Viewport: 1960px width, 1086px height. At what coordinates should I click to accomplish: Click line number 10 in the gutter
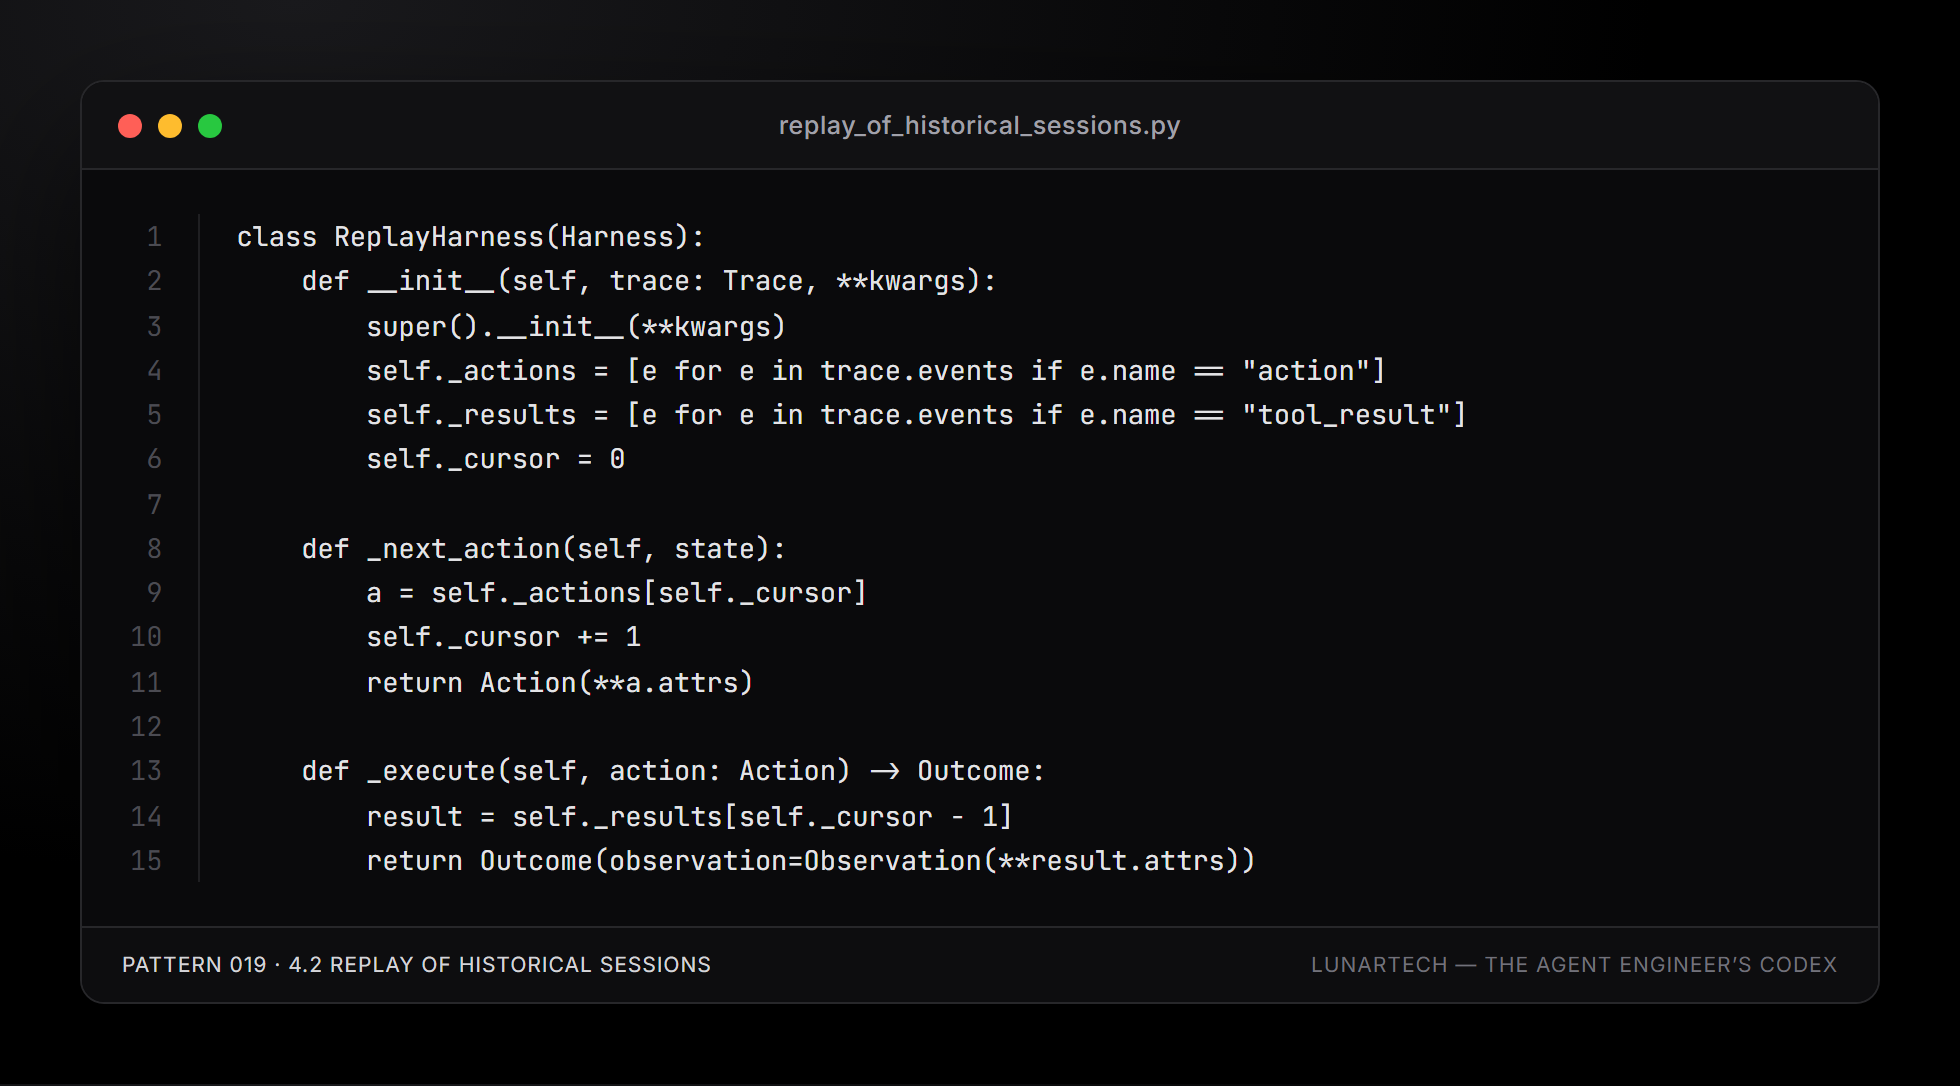[x=146, y=637]
